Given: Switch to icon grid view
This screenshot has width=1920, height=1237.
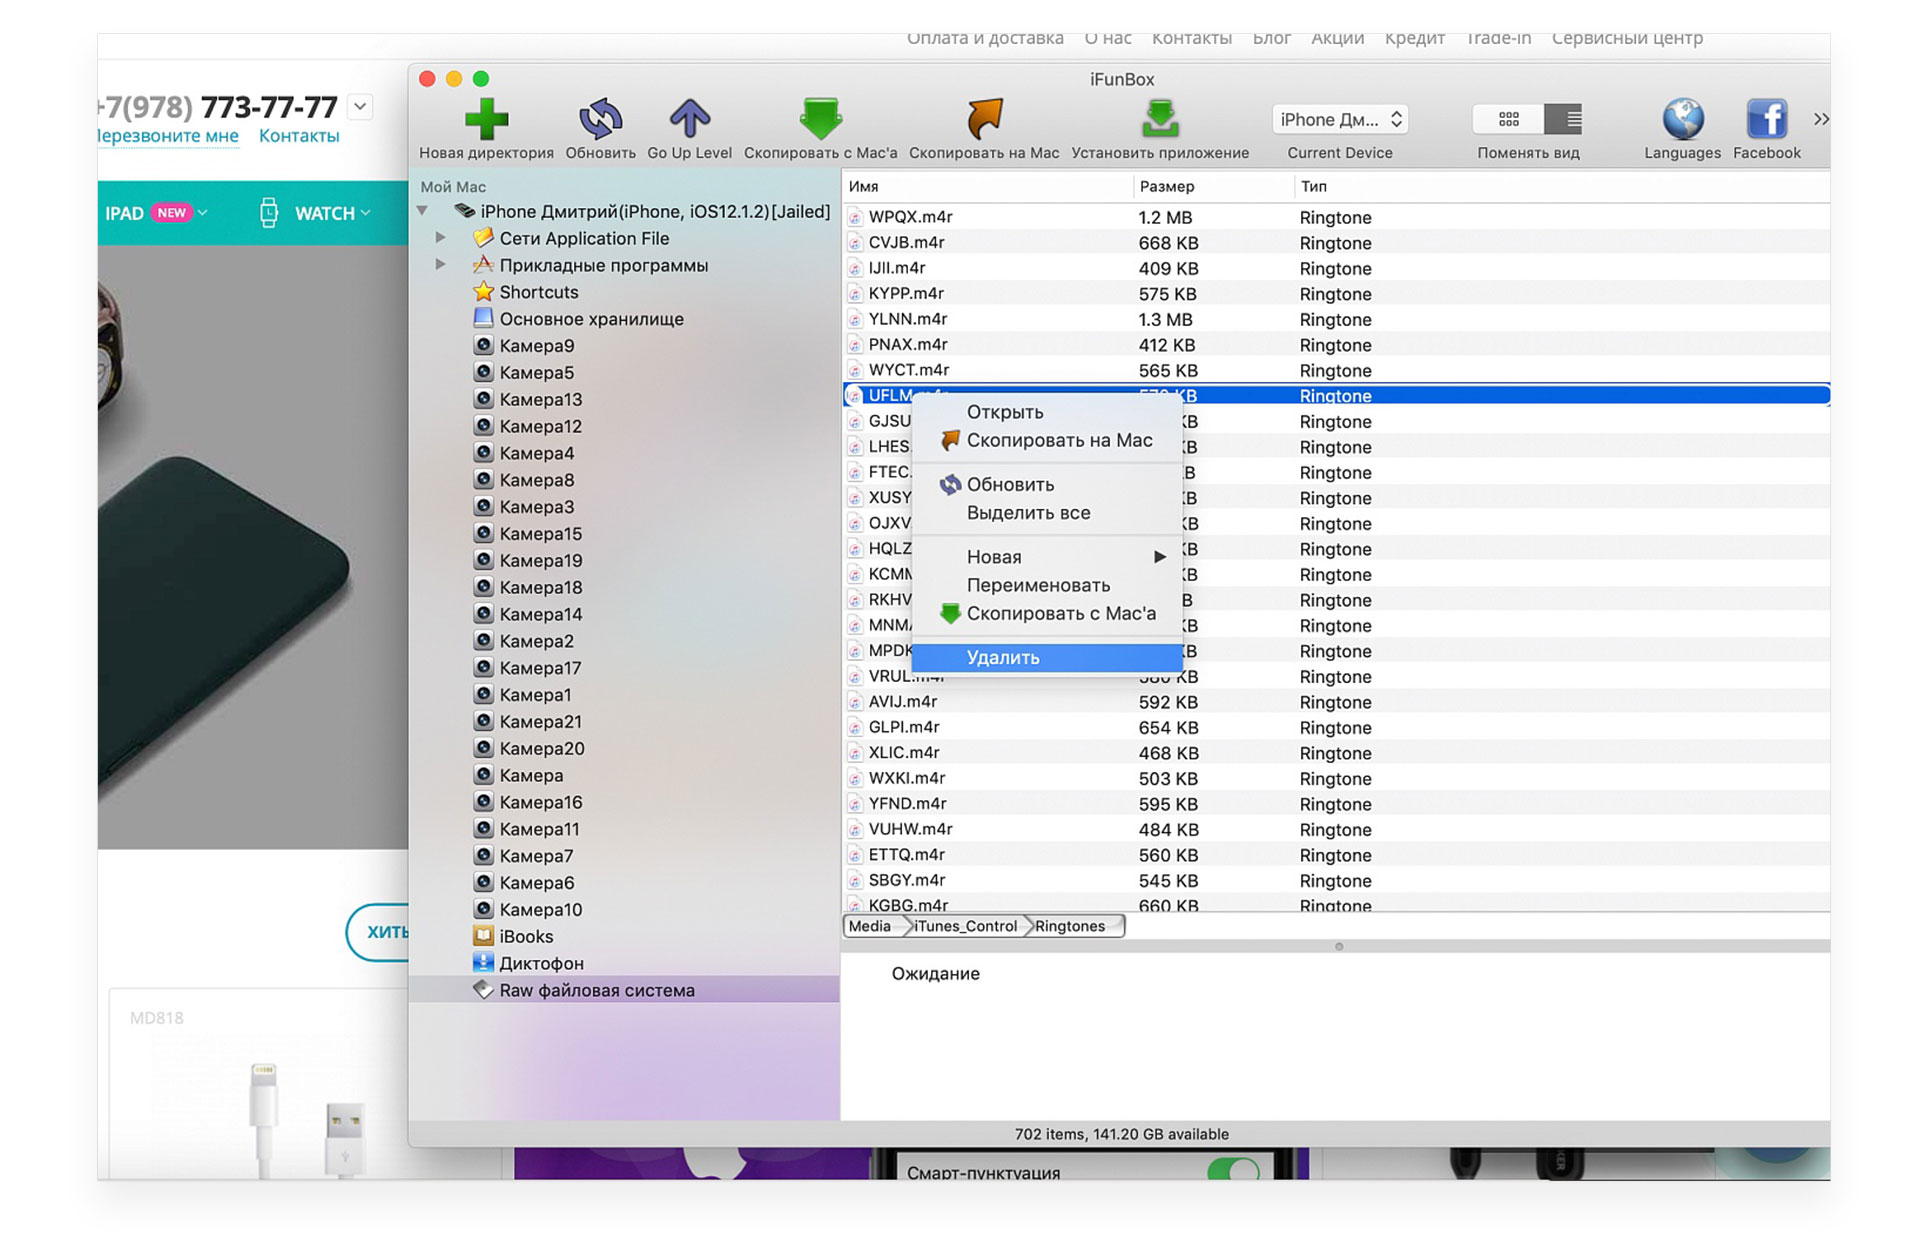Looking at the screenshot, I should coord(1508,119).
